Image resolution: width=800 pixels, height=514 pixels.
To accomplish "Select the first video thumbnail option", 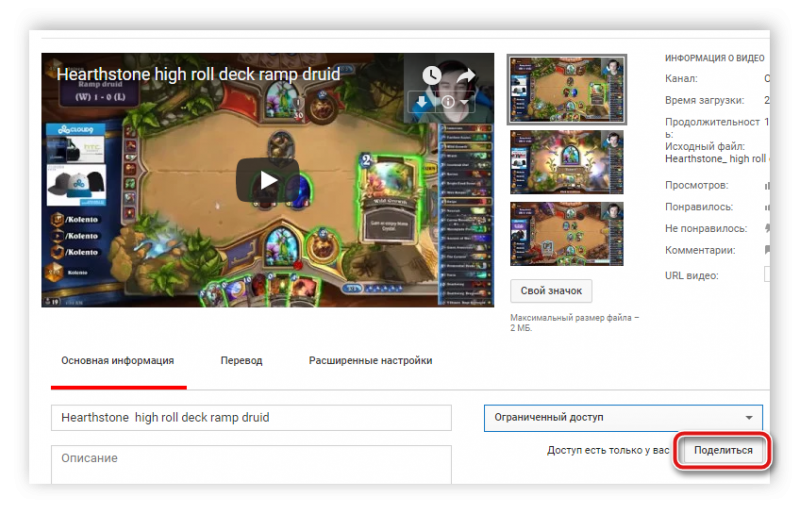I will (x=566, y=90).
